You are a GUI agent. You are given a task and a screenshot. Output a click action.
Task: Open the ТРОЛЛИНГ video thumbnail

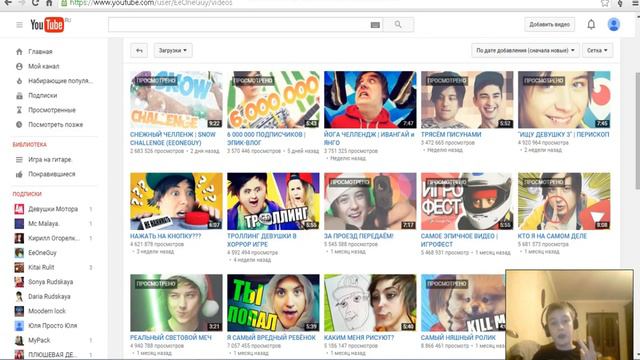(x=273, y=201)
